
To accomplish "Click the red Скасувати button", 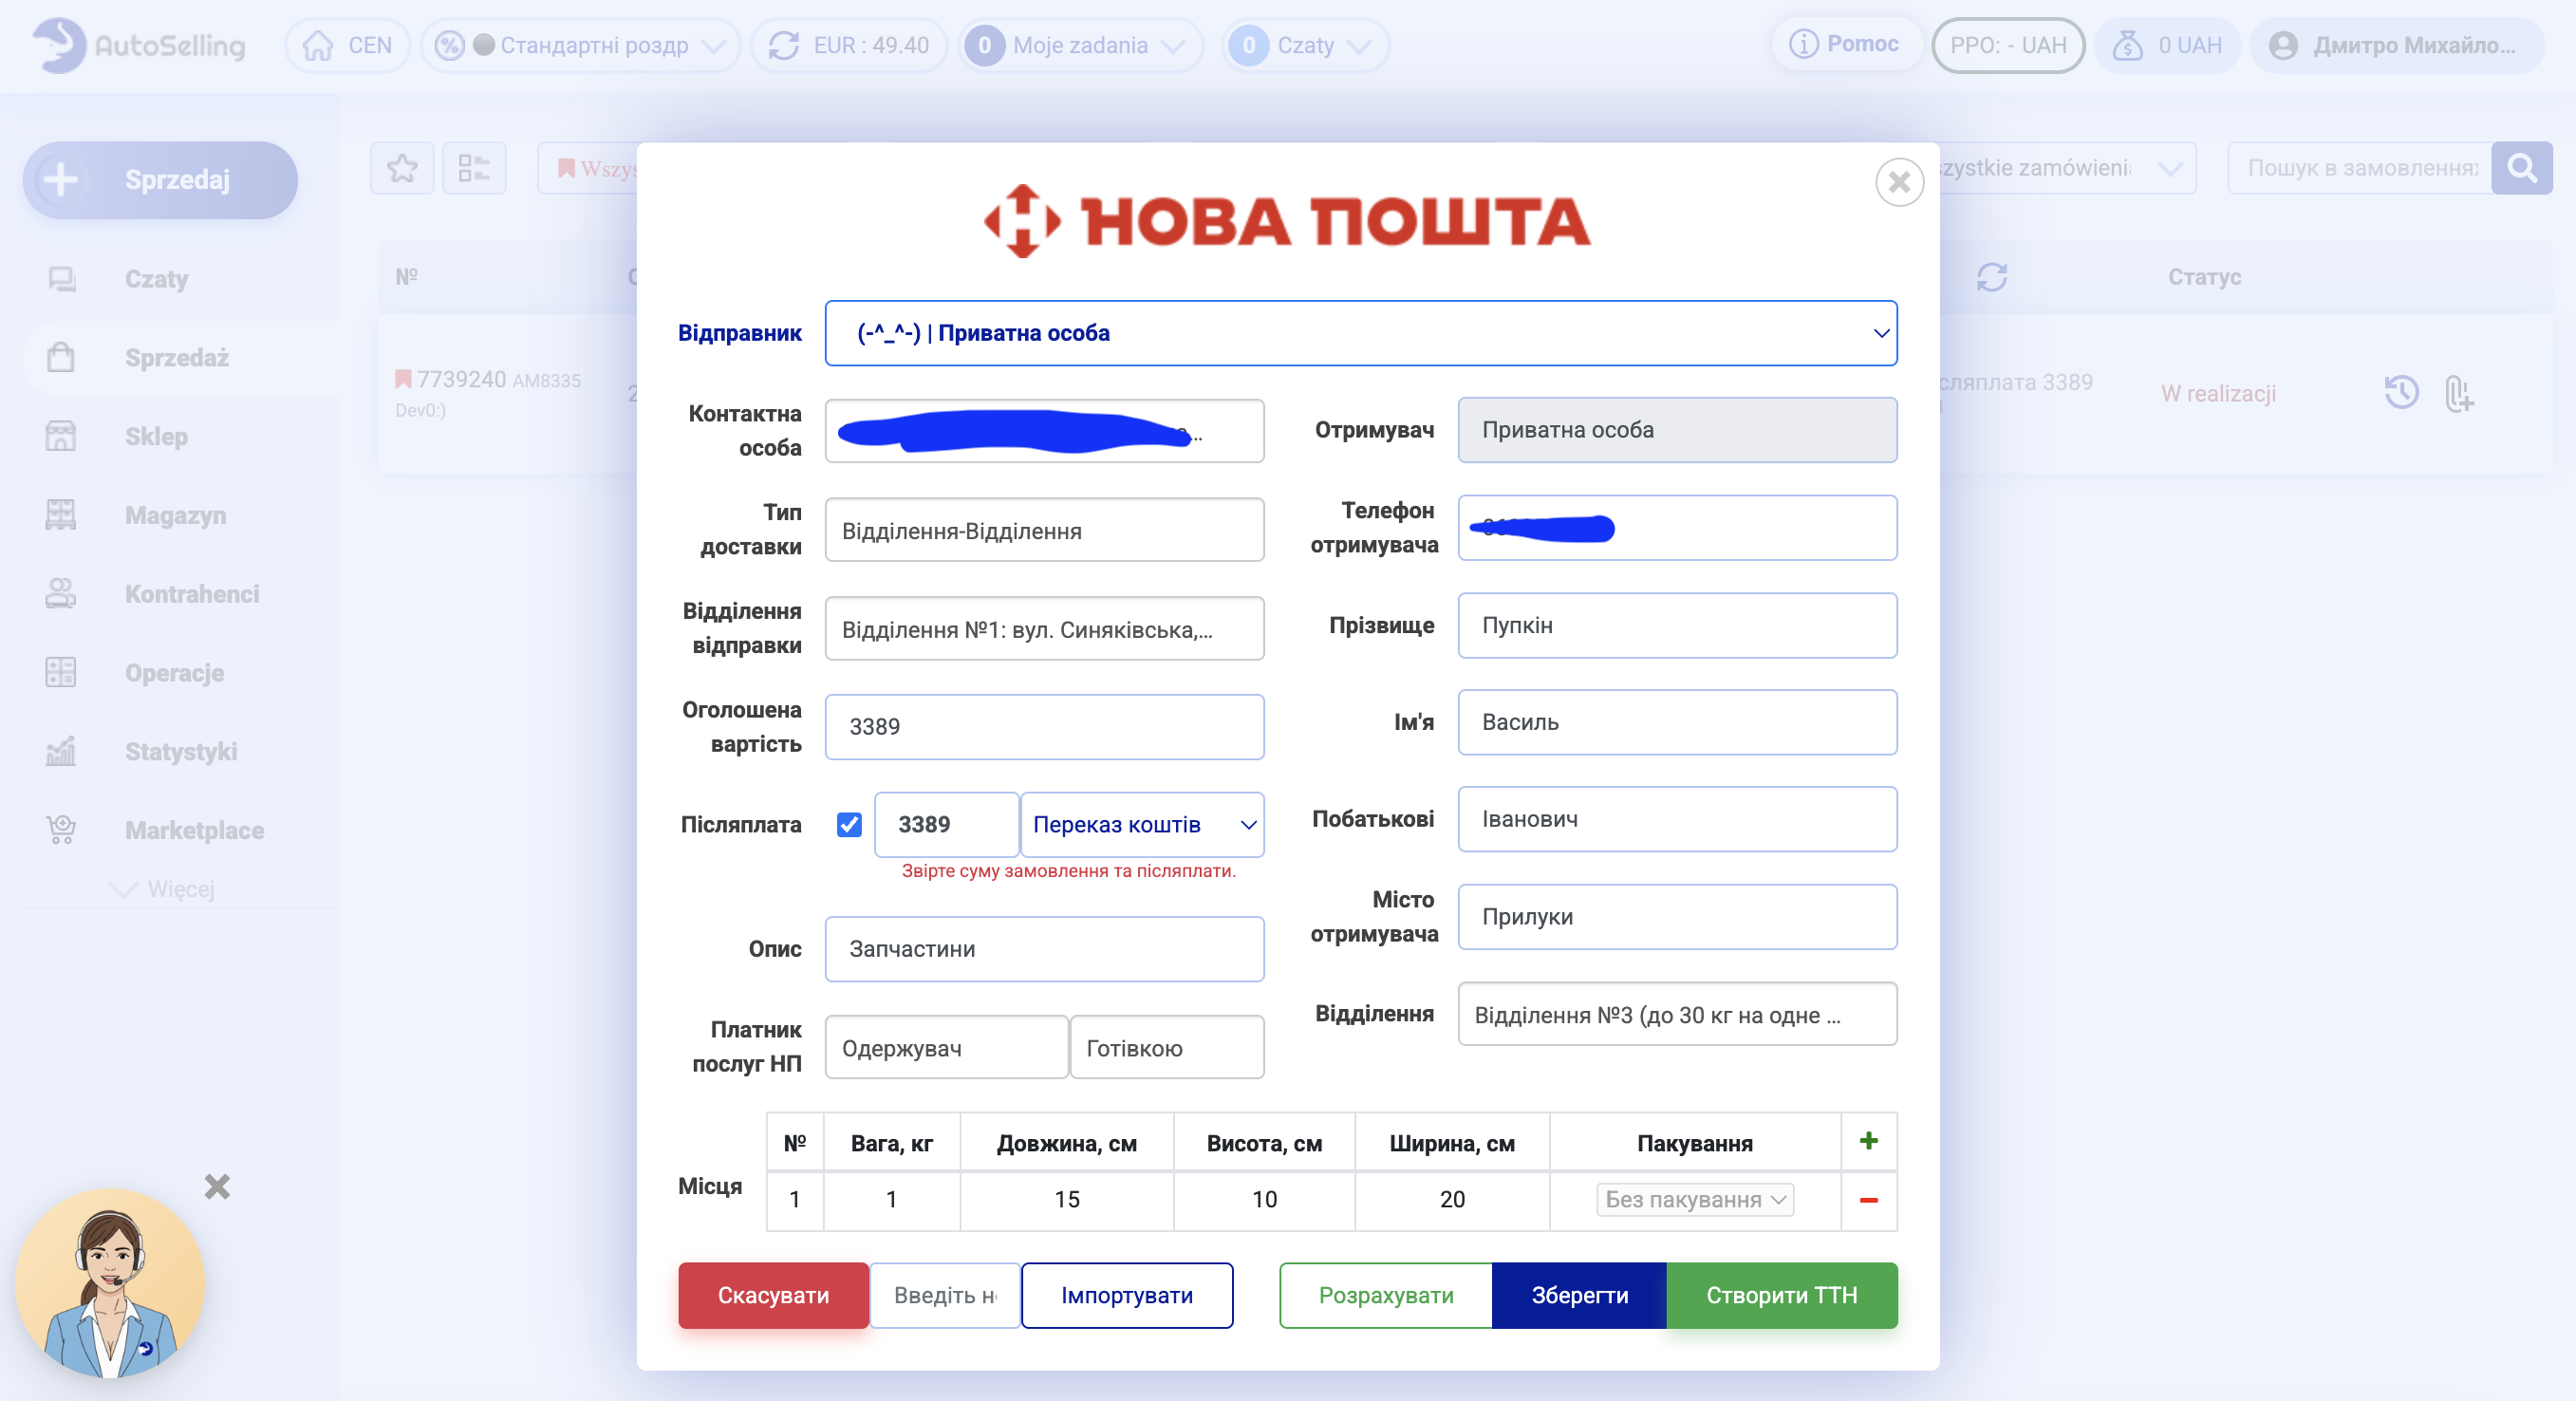I will click(x=773, y=1295).
